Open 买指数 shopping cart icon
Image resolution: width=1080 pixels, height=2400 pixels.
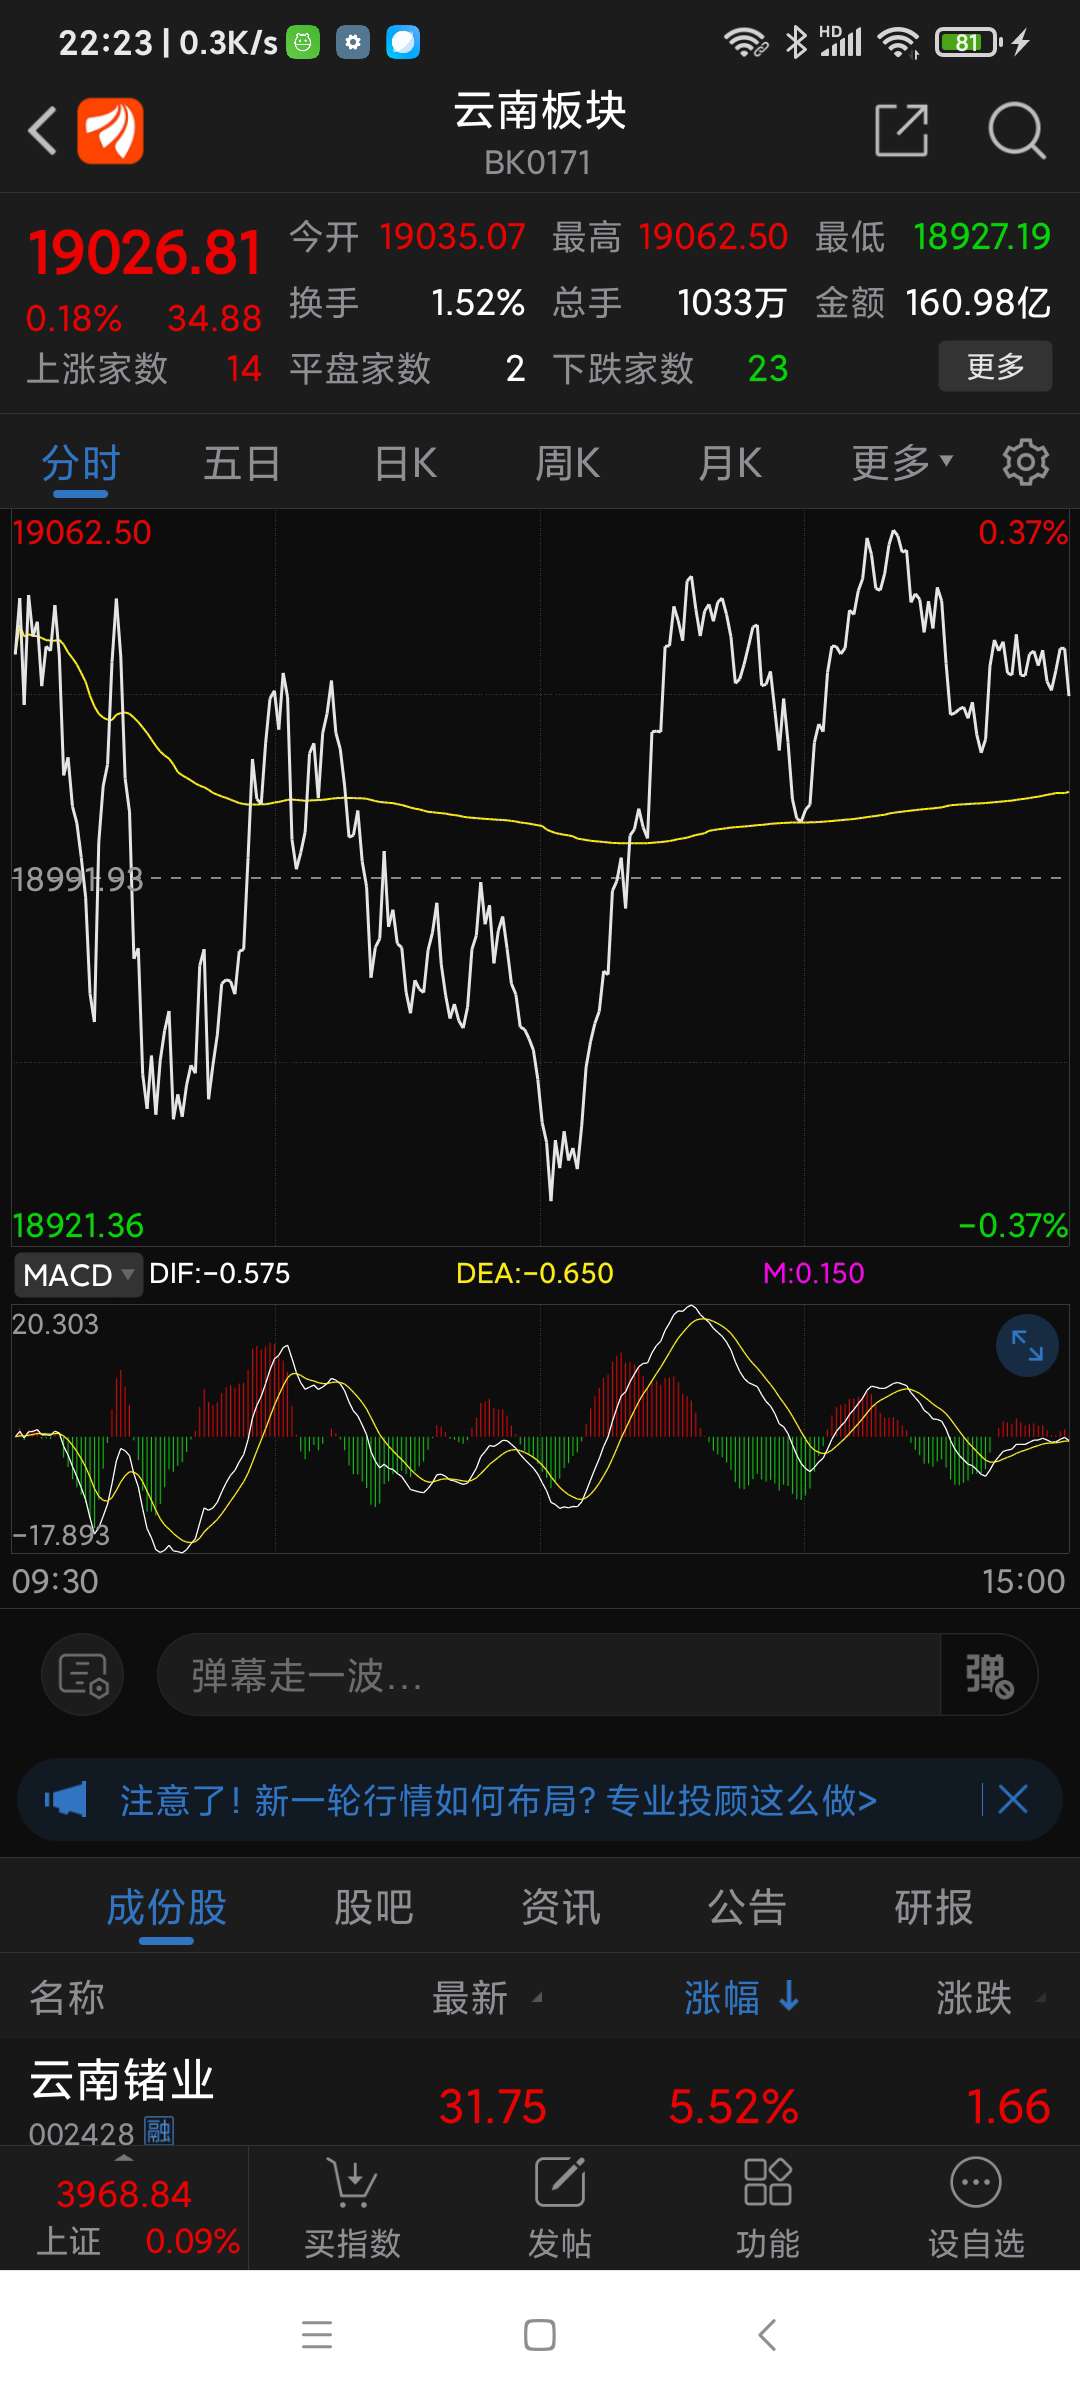(x=352, y=2207)
